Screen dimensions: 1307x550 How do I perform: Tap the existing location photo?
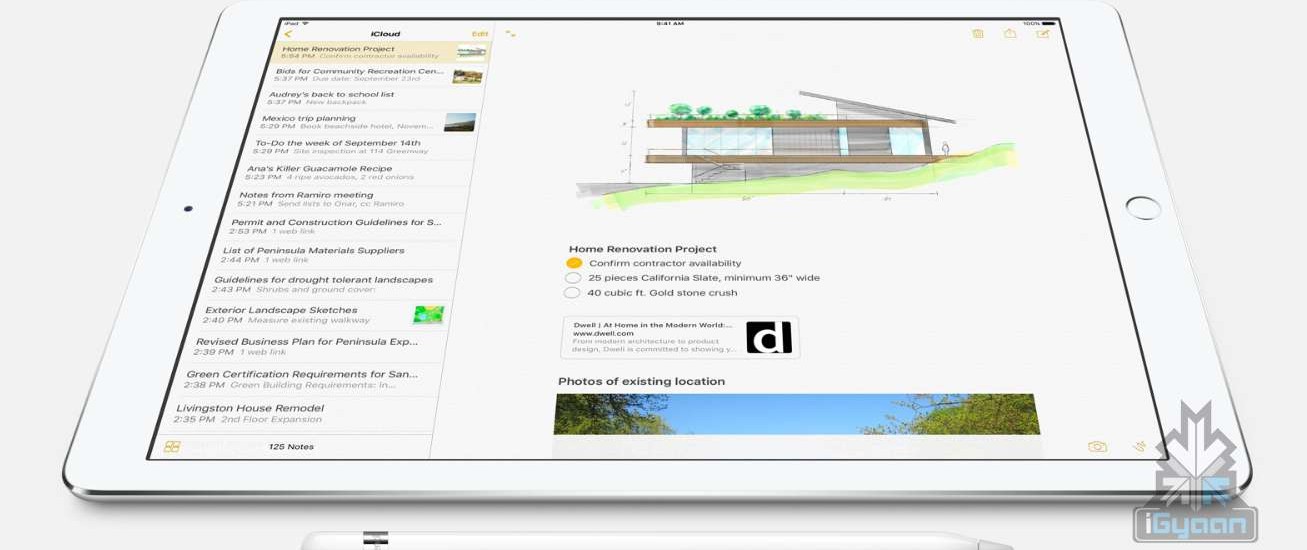coord(795,415)
